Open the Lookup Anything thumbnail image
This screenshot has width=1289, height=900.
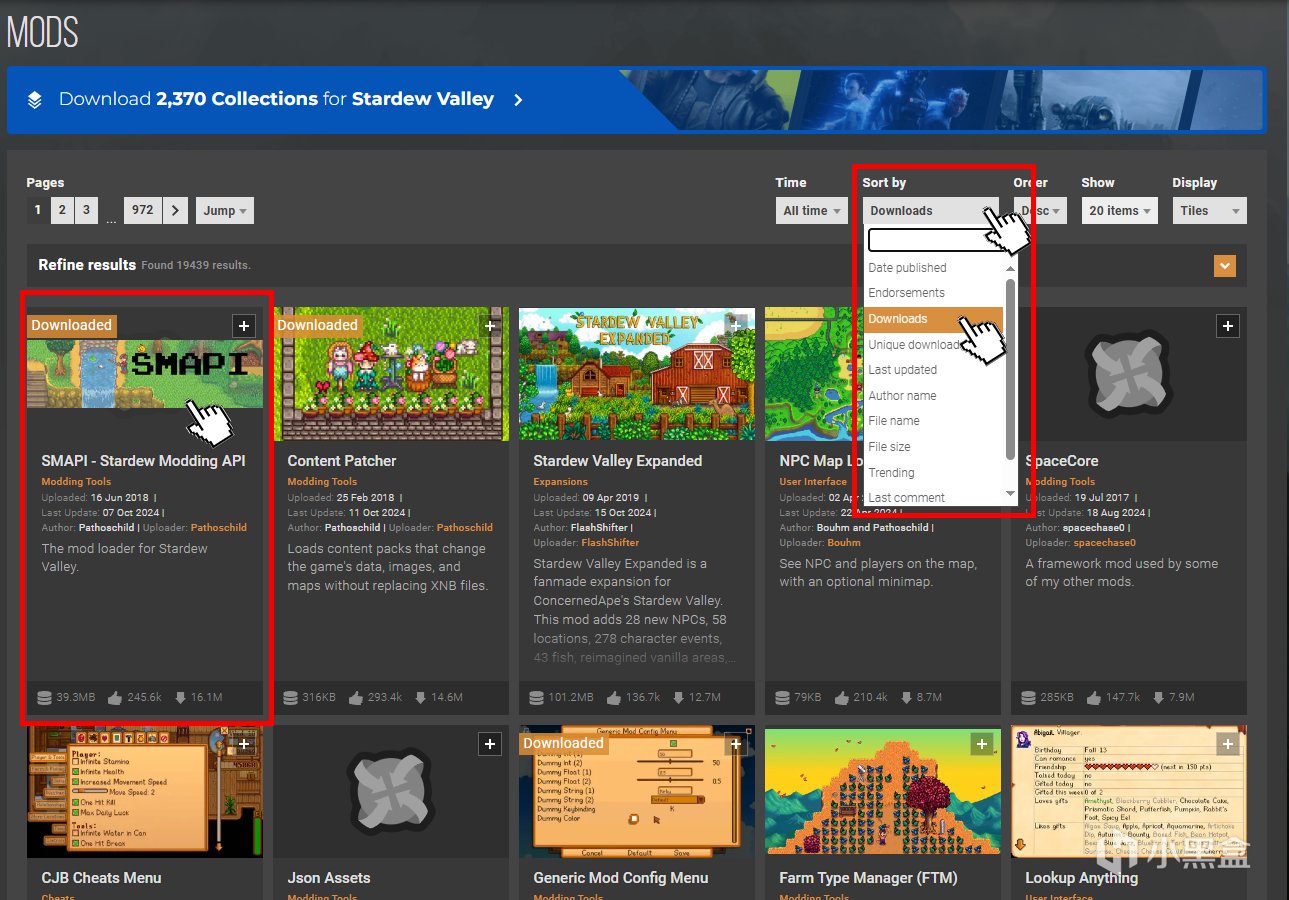1129,792
